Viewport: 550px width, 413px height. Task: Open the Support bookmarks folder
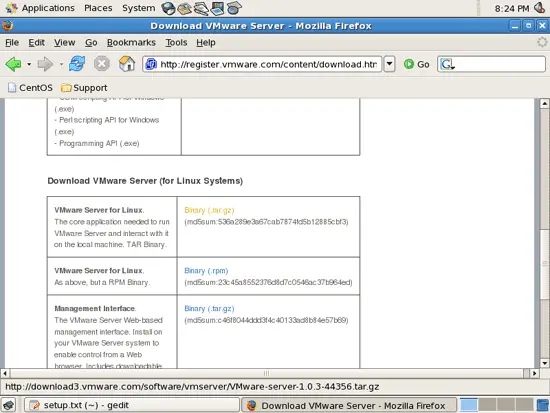click(x=84, y=88)
